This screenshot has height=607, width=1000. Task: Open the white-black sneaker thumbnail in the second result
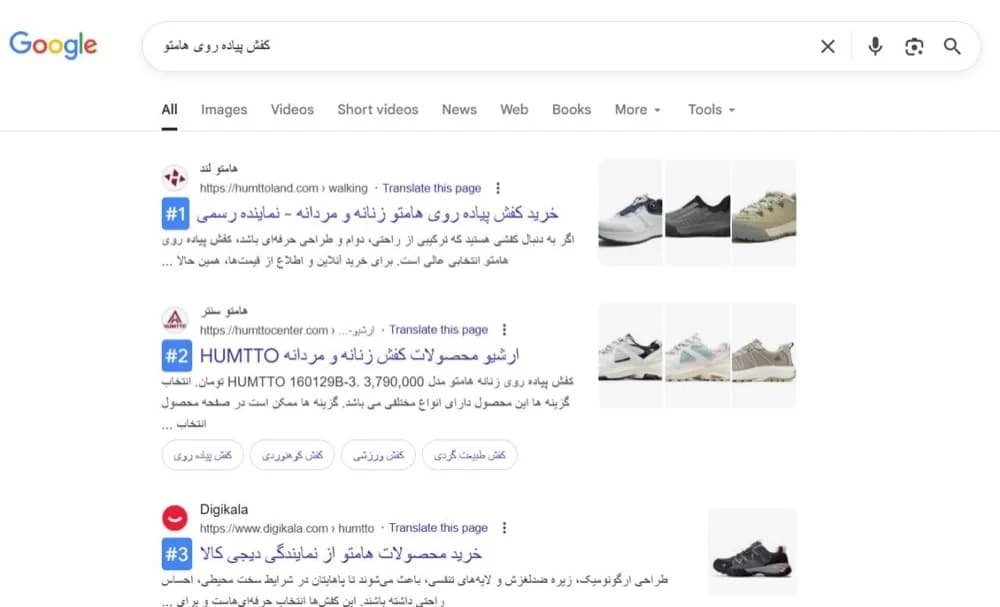[630, 355]
